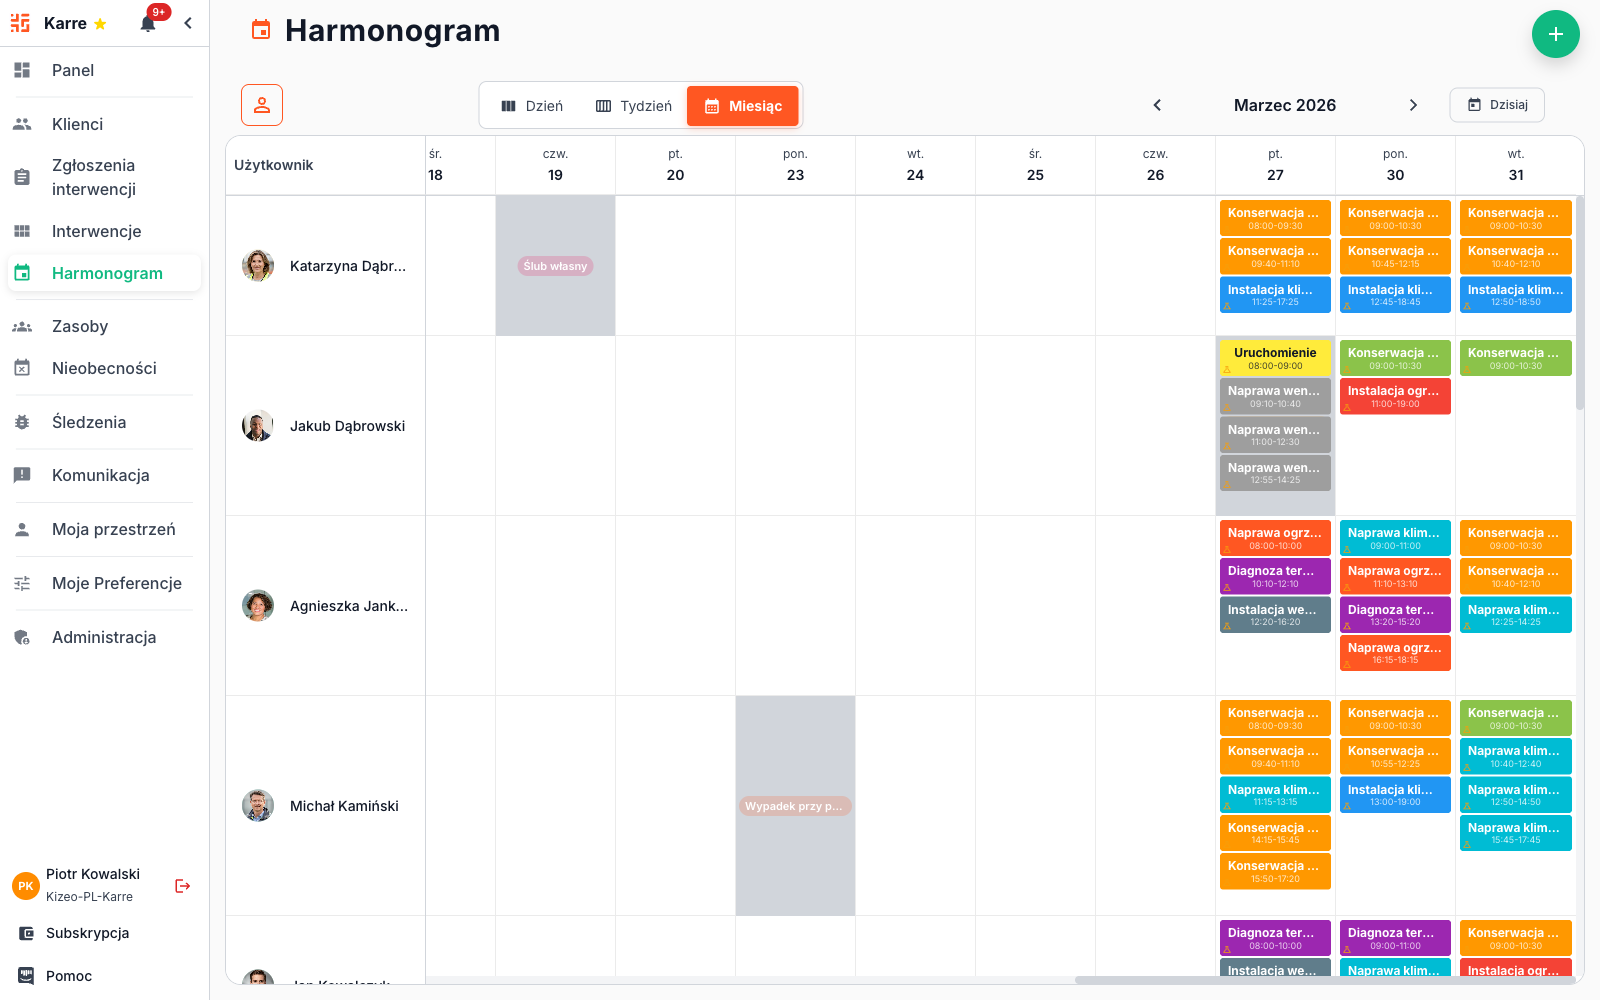Switch to Tydzień view
The width and height of the screenshot is (1600, 1000).
634,106
